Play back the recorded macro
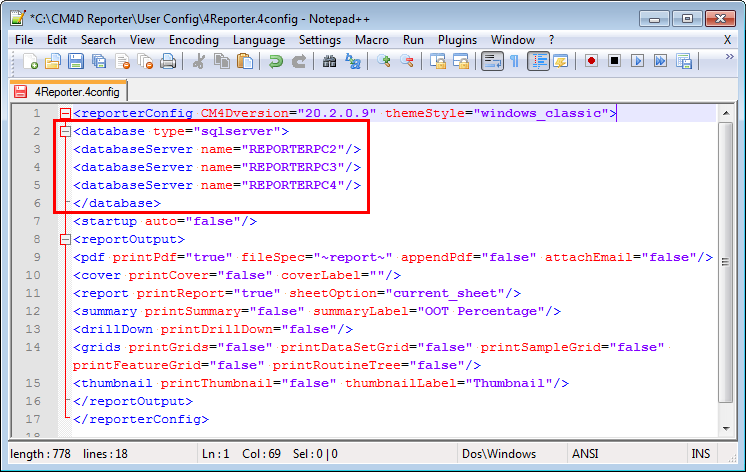746x472 pixels. click(x=638, y=61)
